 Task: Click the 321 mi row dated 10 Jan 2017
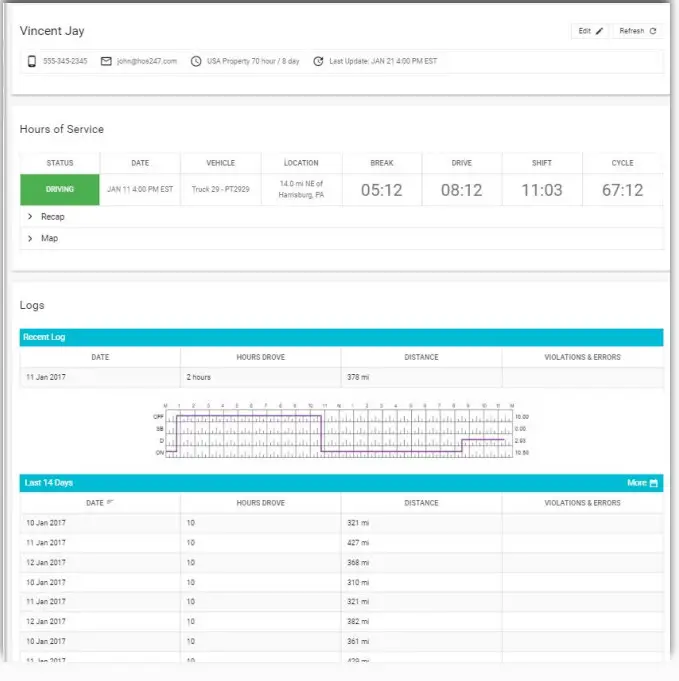coord(341,523)
